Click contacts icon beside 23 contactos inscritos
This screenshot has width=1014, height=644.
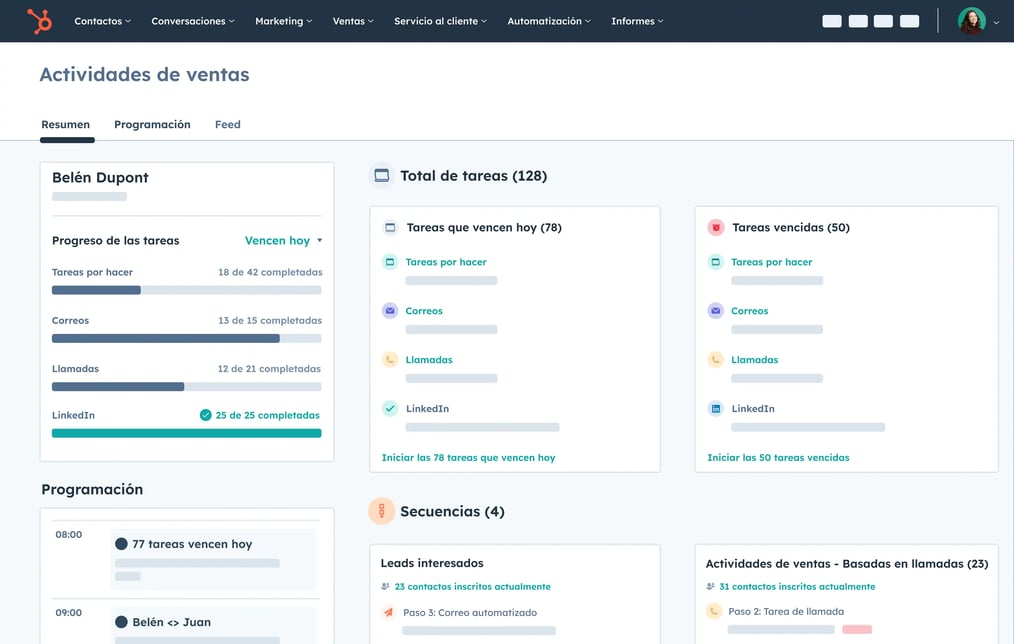(385, 586)
